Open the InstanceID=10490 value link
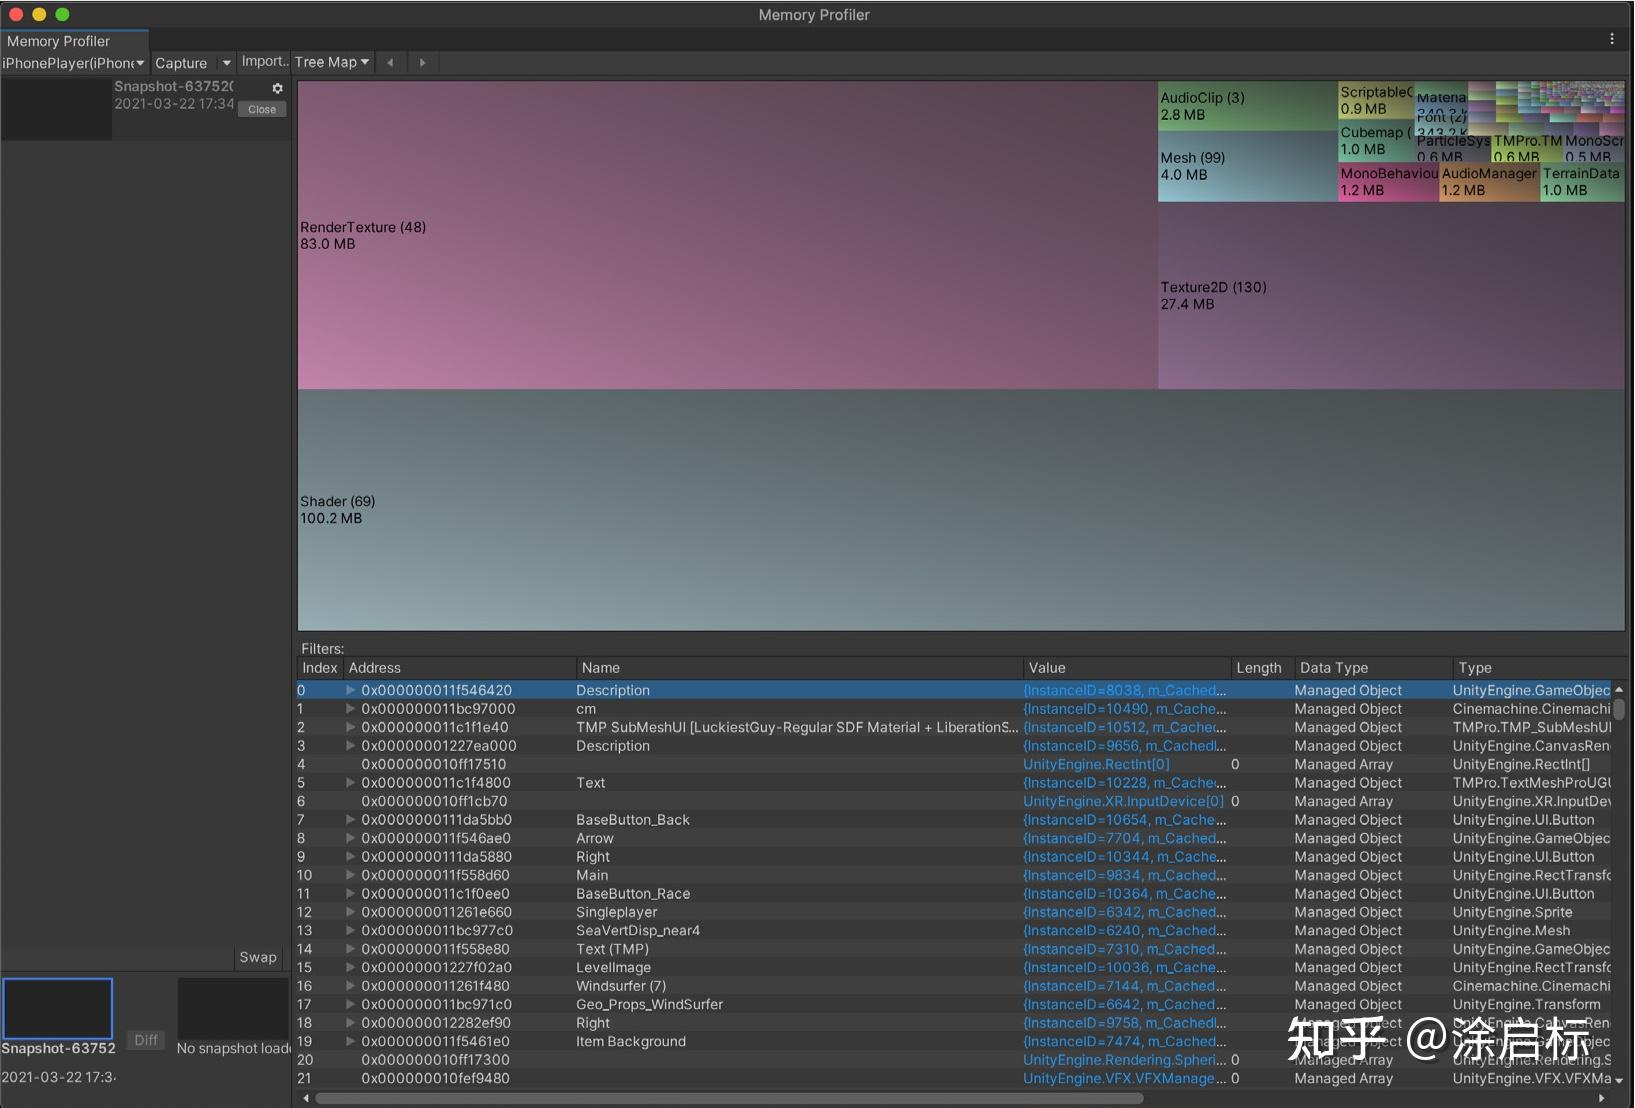1635x1108 pixels. [1125, 709]
